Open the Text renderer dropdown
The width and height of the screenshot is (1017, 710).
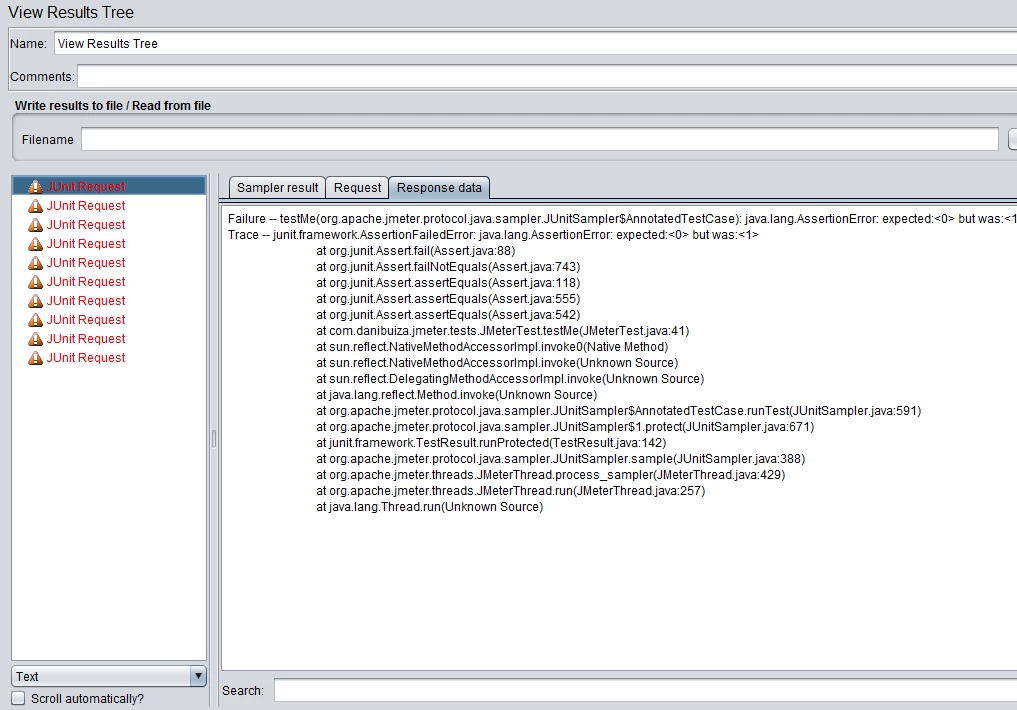point(109,676)
